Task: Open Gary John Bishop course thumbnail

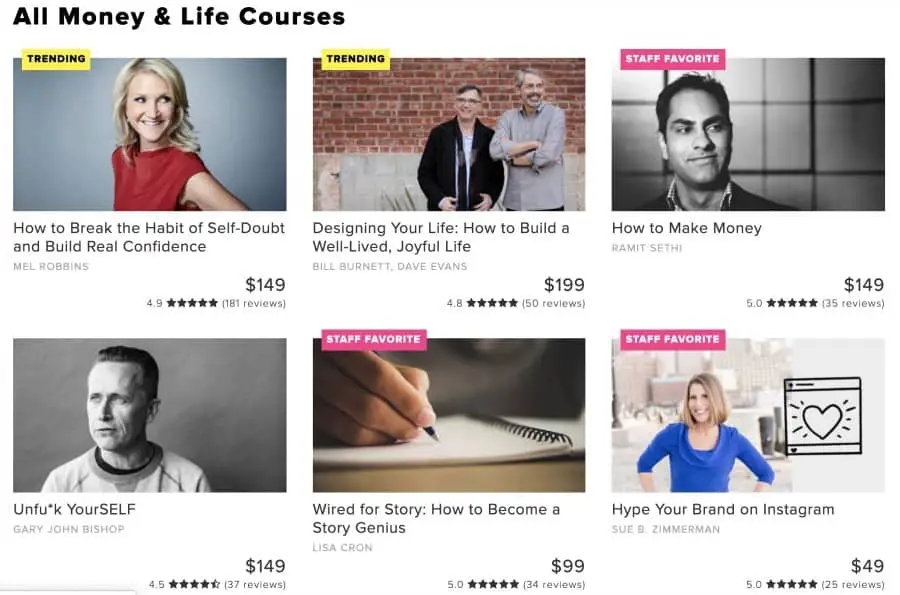Action: point(150,415)
